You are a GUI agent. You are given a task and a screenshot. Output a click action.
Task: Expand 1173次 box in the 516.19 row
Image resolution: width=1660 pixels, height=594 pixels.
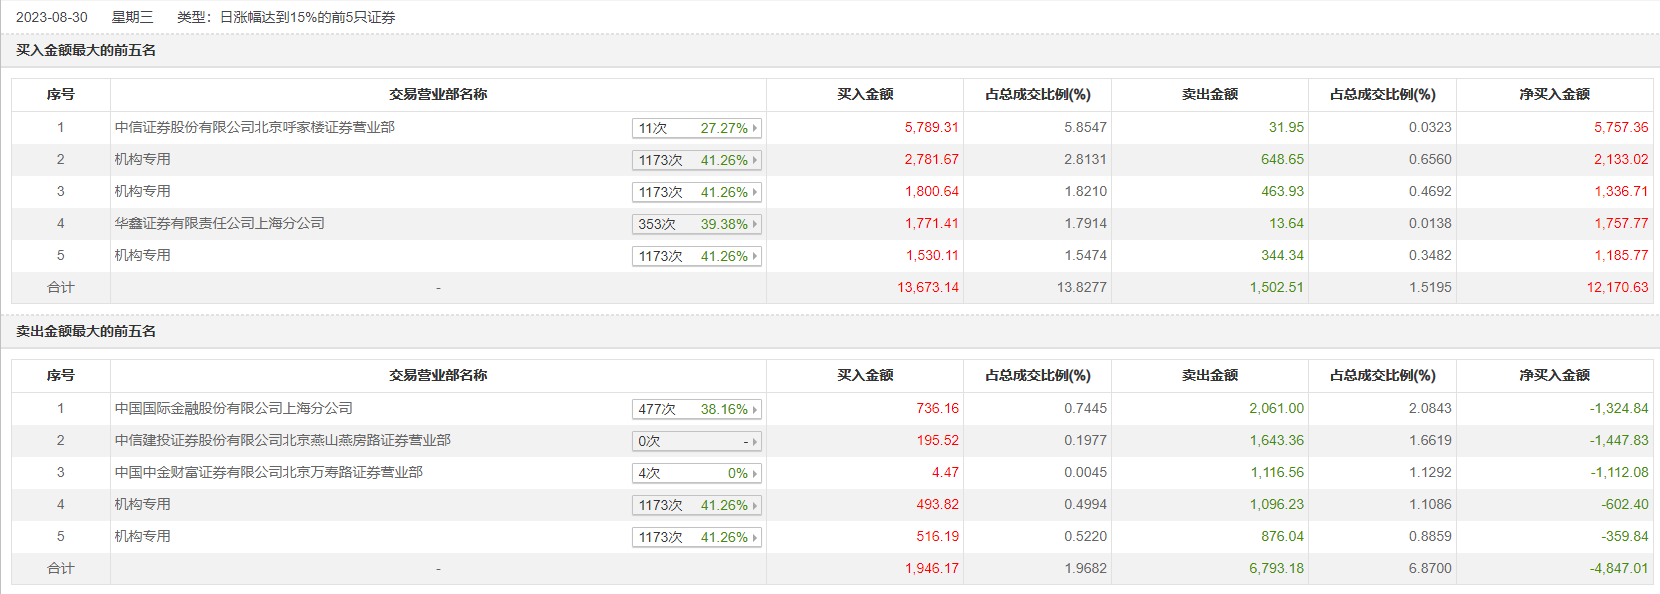coord(697,537)
